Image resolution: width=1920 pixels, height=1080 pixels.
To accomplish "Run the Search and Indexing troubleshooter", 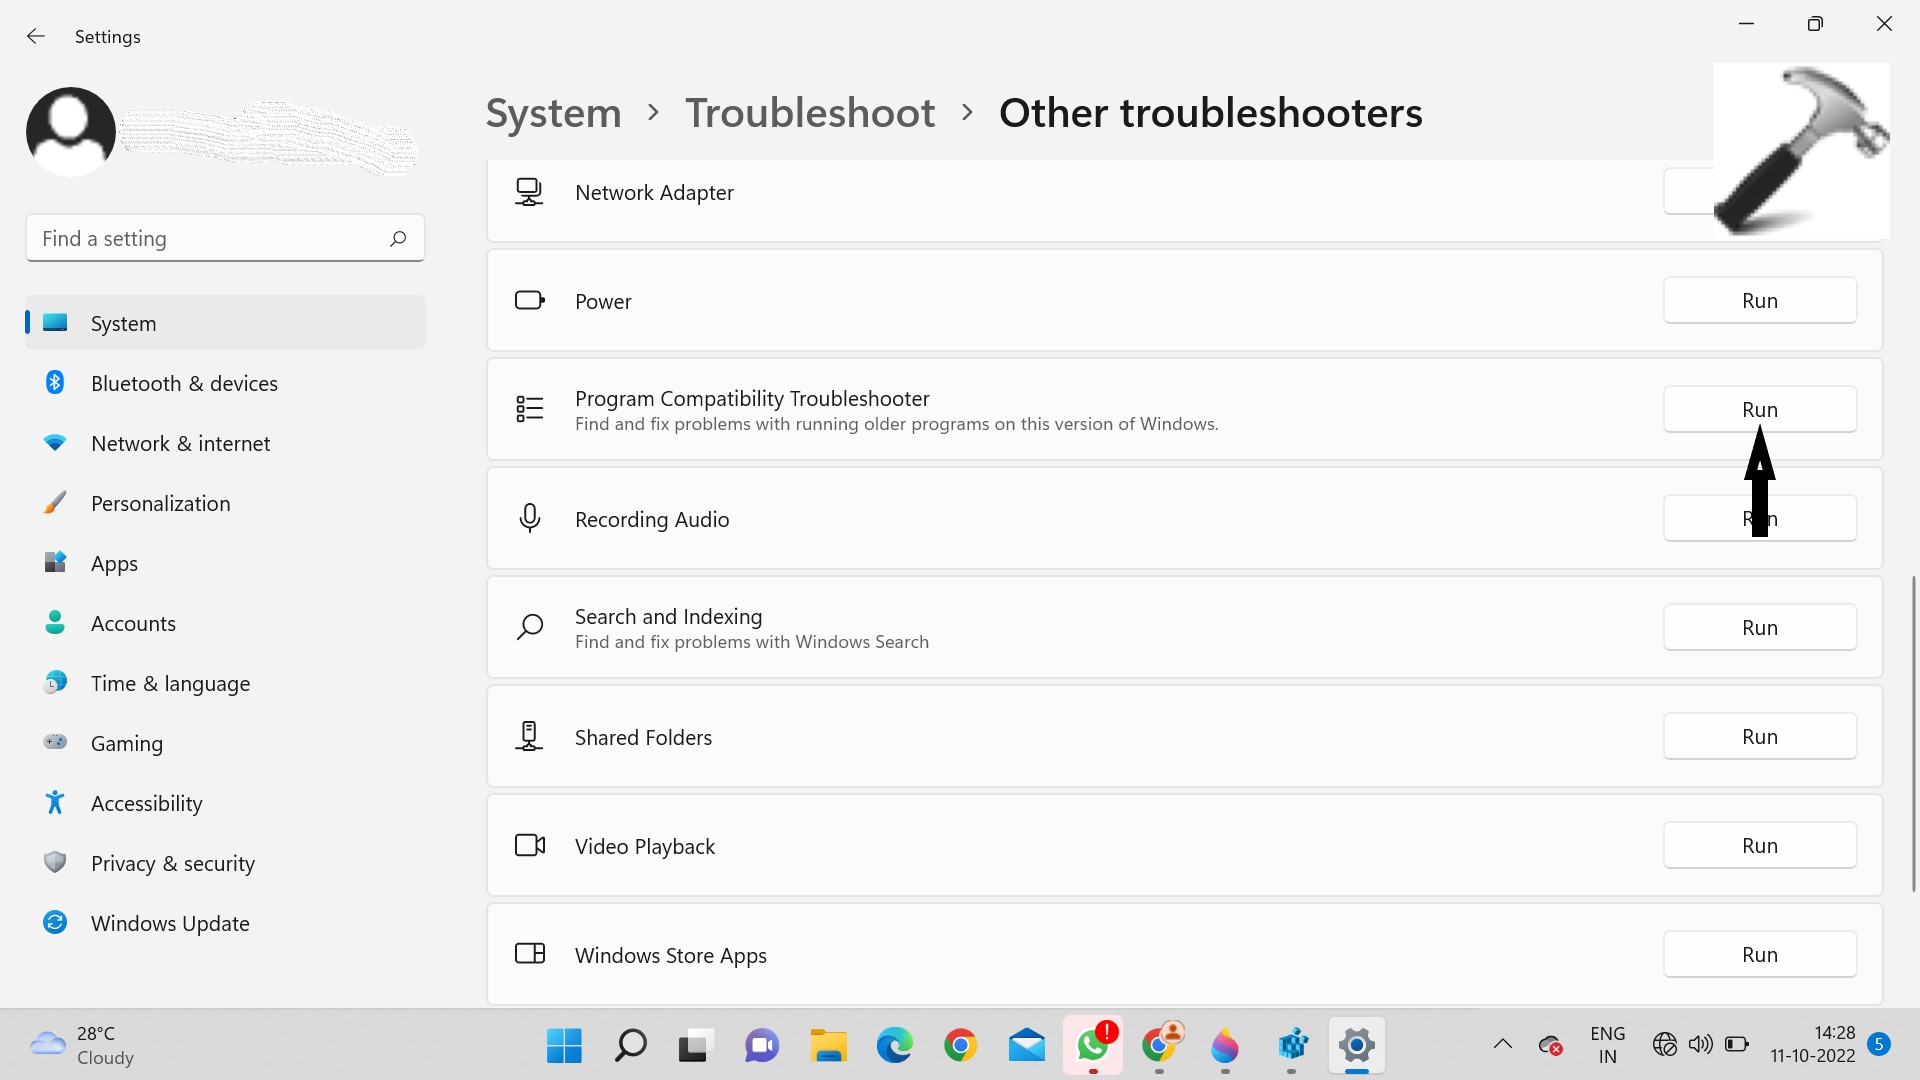I will [1759, 628].
